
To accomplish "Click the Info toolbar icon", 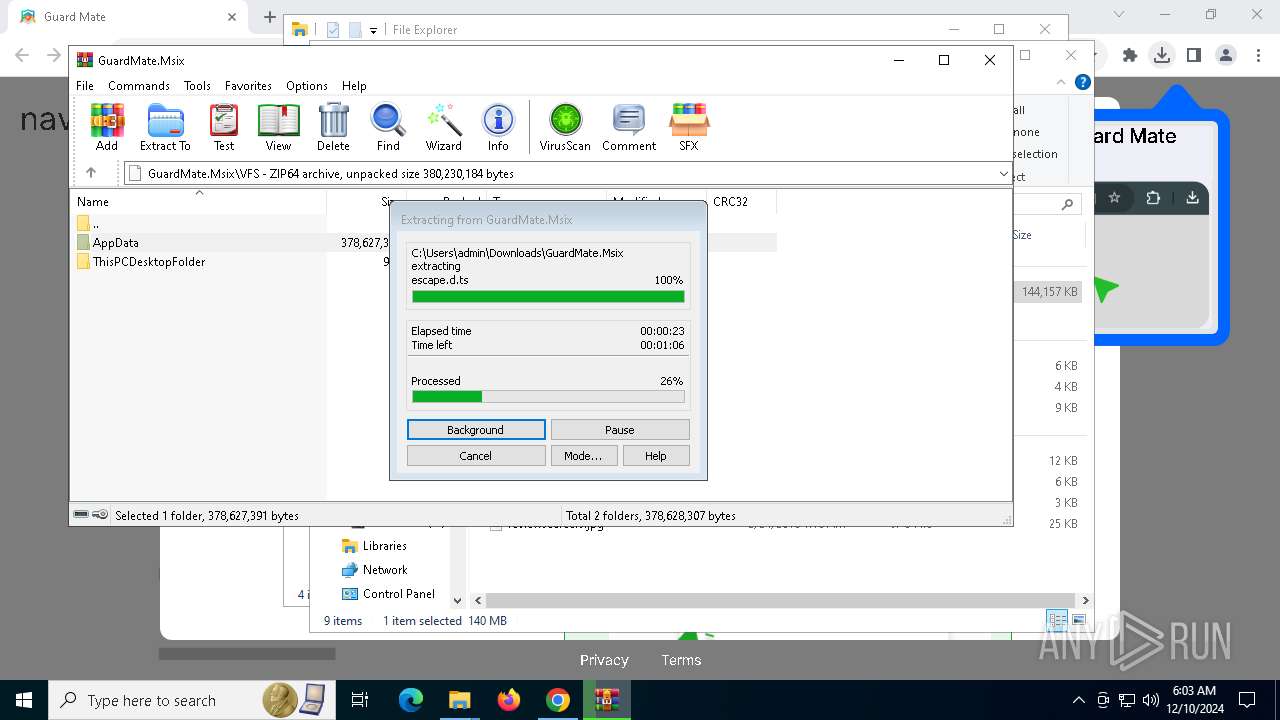I will click(x=498, y=127).
